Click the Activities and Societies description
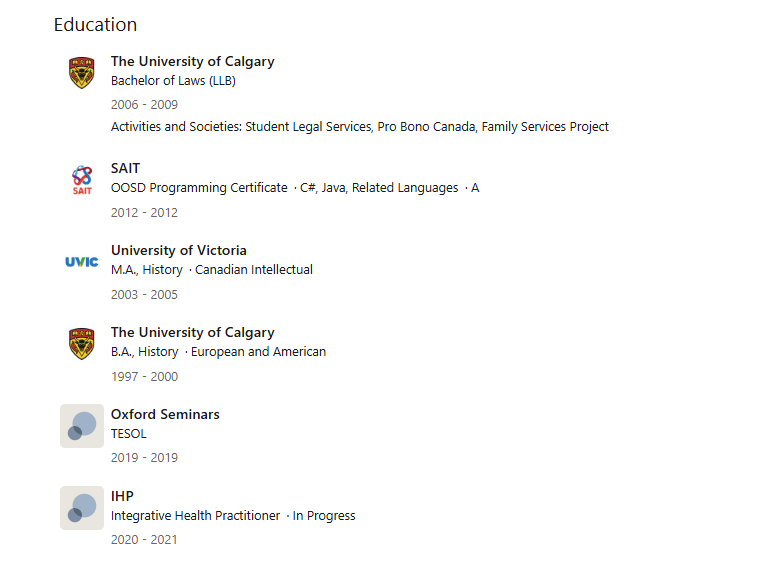Image resolution: width=775 pixels, height=575 pixels. click(359, 127)
